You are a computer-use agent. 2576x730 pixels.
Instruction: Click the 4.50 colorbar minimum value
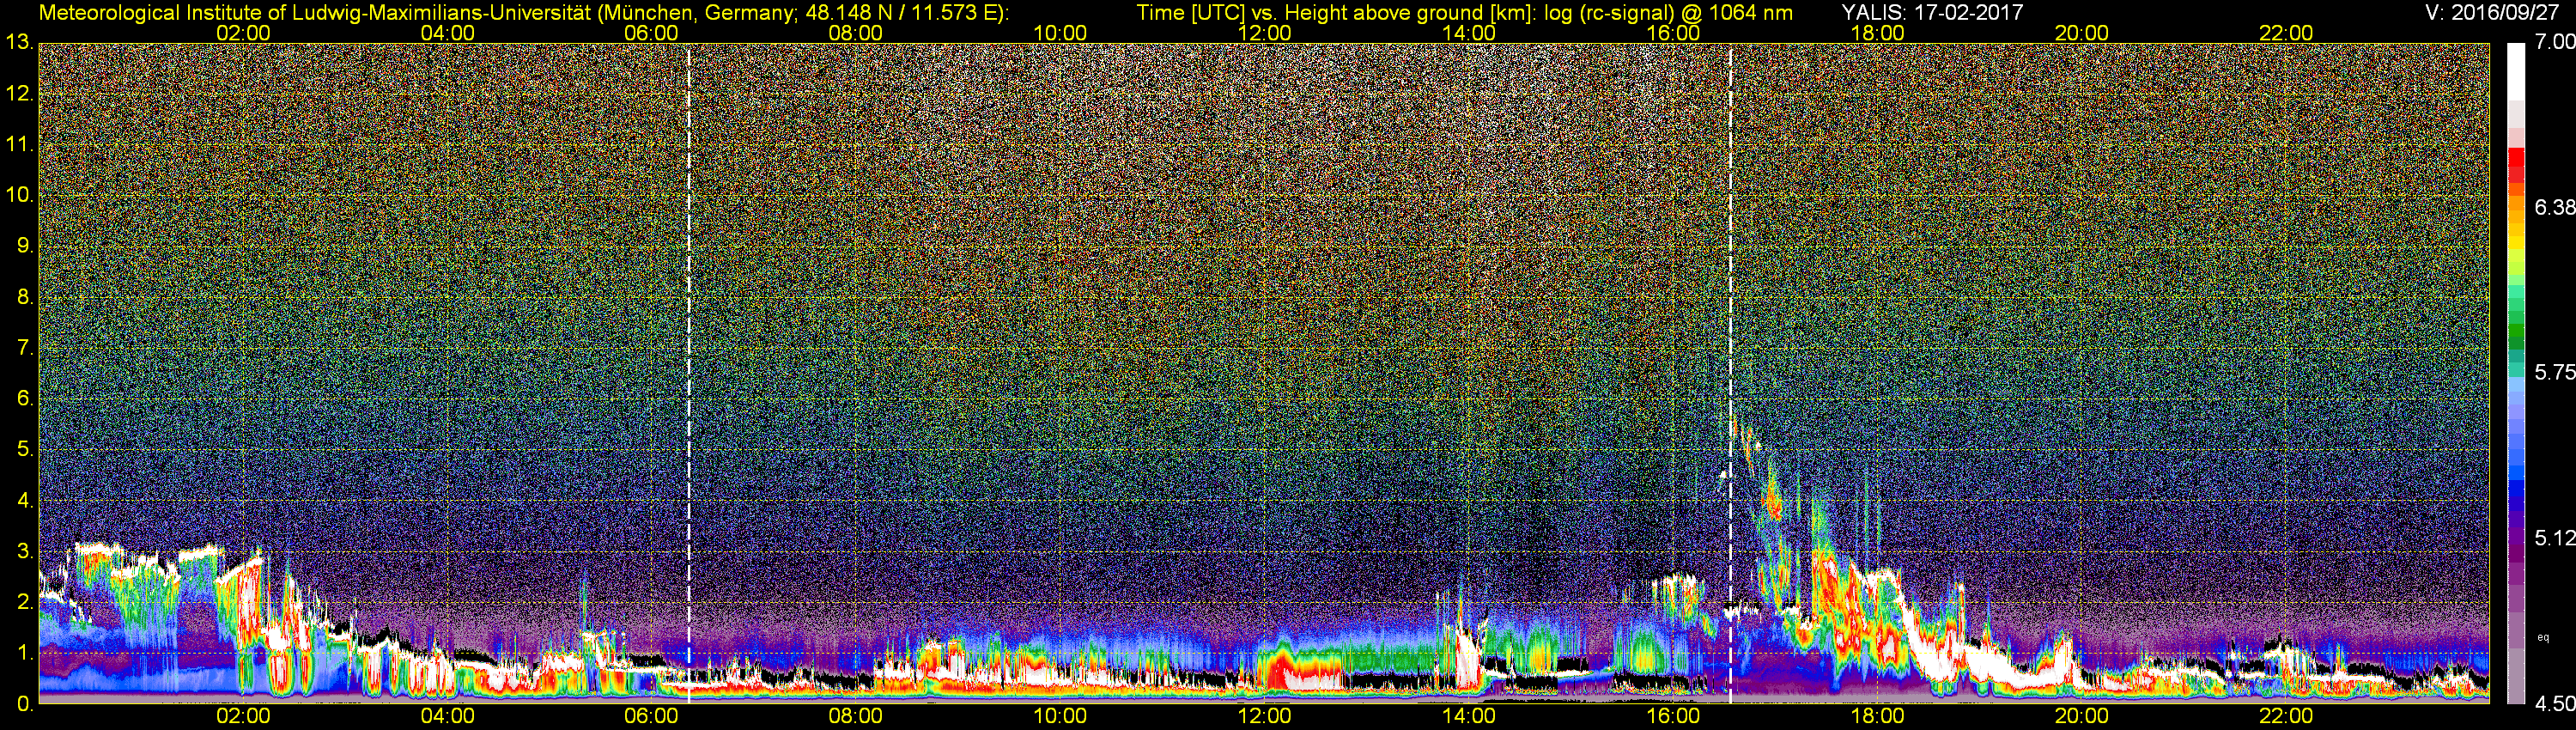pyautogui.click(x=2554, y=704)
